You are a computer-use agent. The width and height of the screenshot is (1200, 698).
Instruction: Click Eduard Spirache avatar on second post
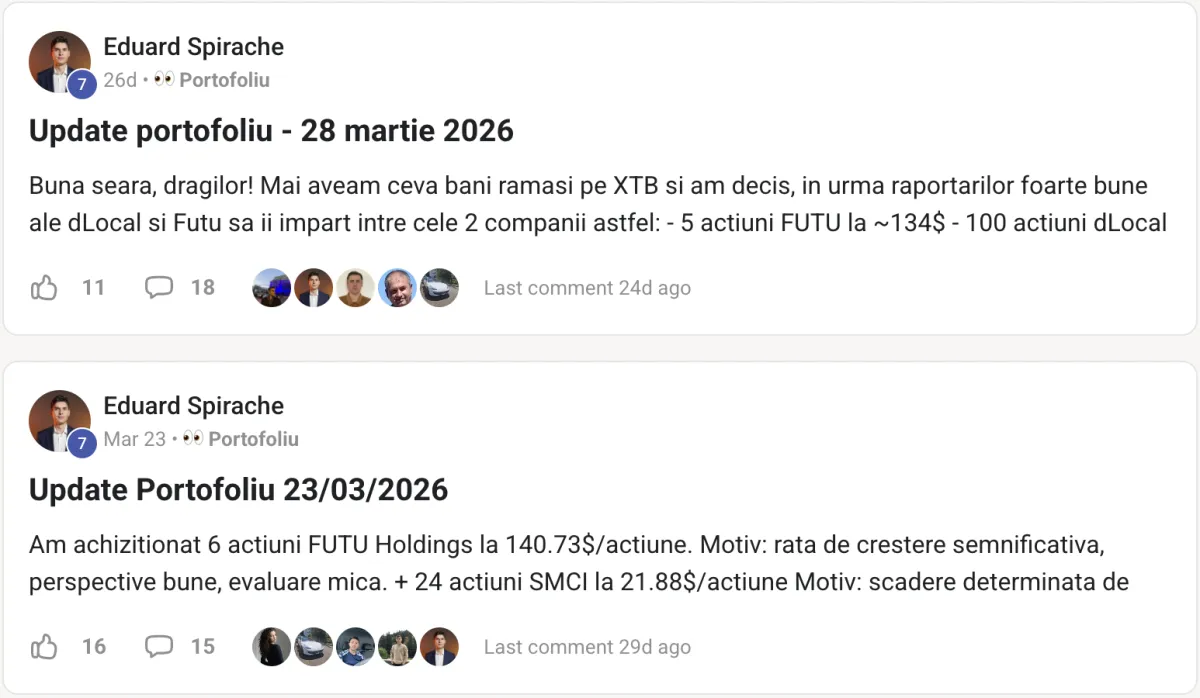(x=60, y=421)
